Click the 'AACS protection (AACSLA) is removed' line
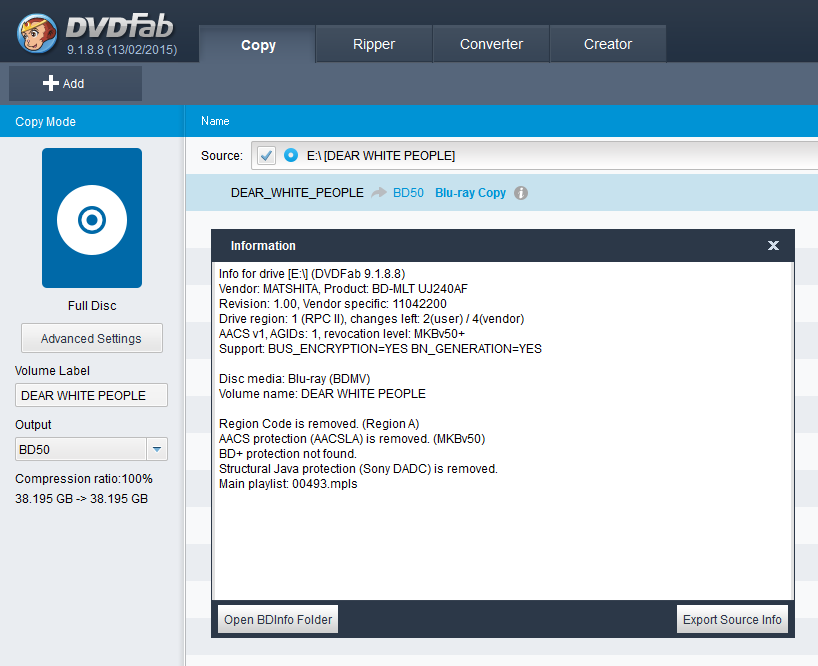Image resolution: width=818 pixels, height=666 pixels. pos(352,439)
